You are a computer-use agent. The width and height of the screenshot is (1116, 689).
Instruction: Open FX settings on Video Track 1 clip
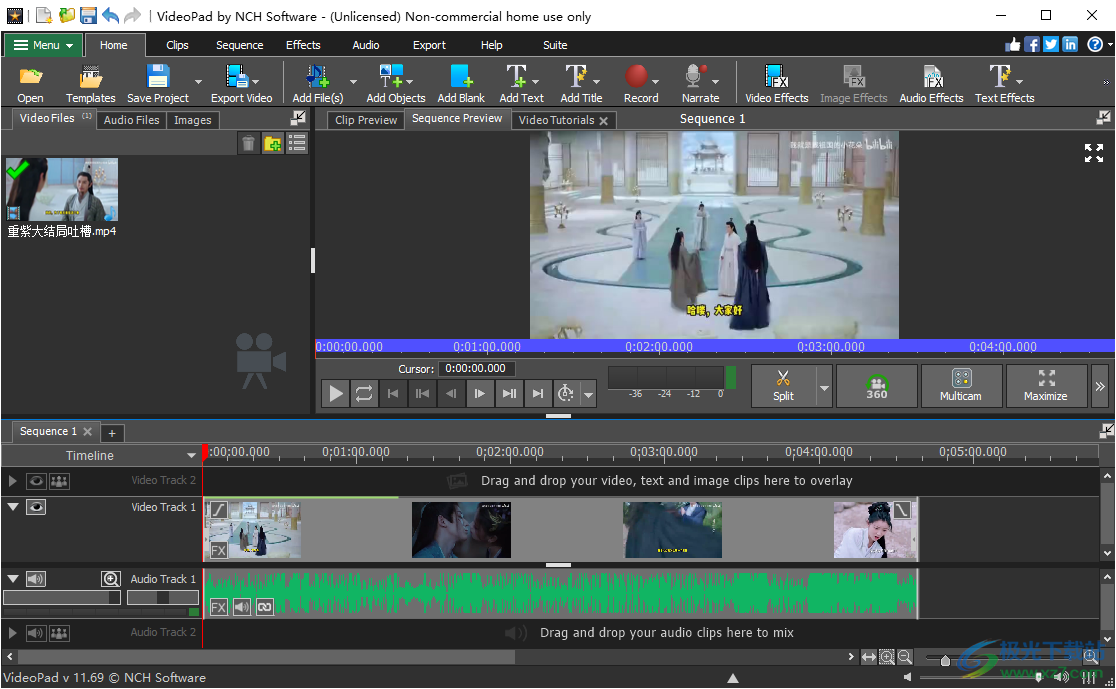[x=218, y=551]
